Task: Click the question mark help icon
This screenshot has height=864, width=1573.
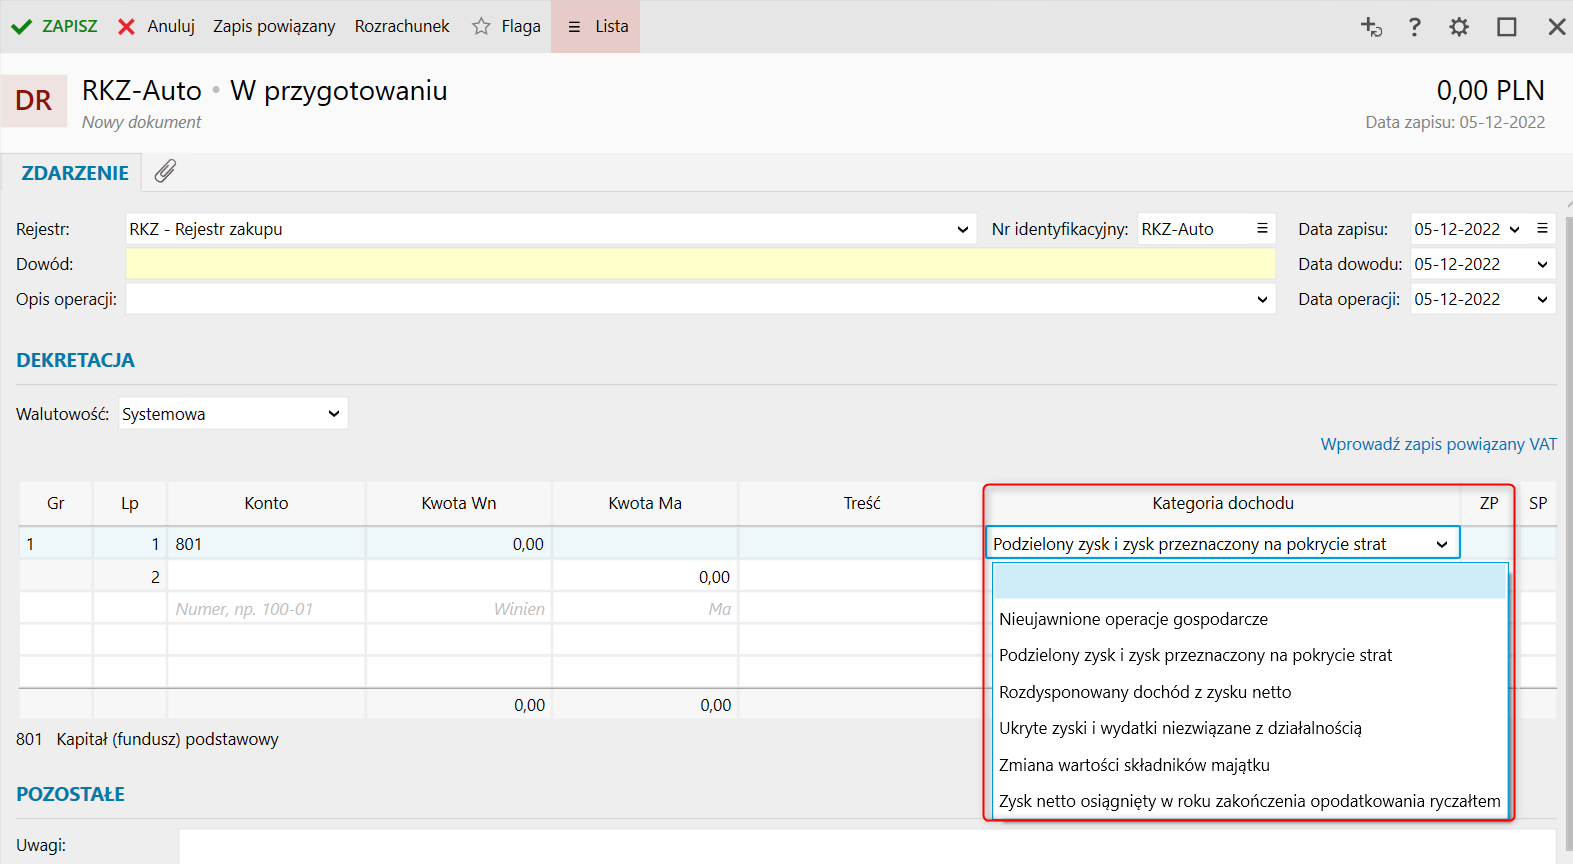Action: point(1414,27)
